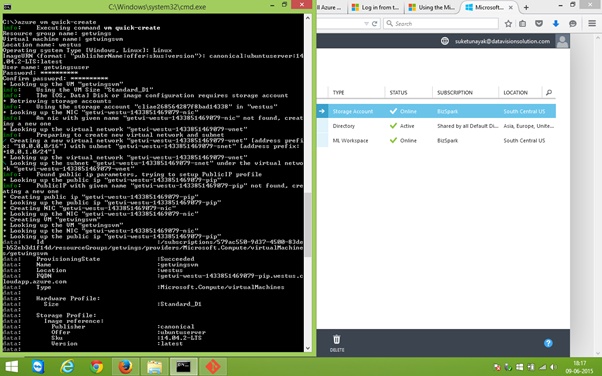
Task: Click the cmd.exe title bar system icon
Action: click(7, 7)
